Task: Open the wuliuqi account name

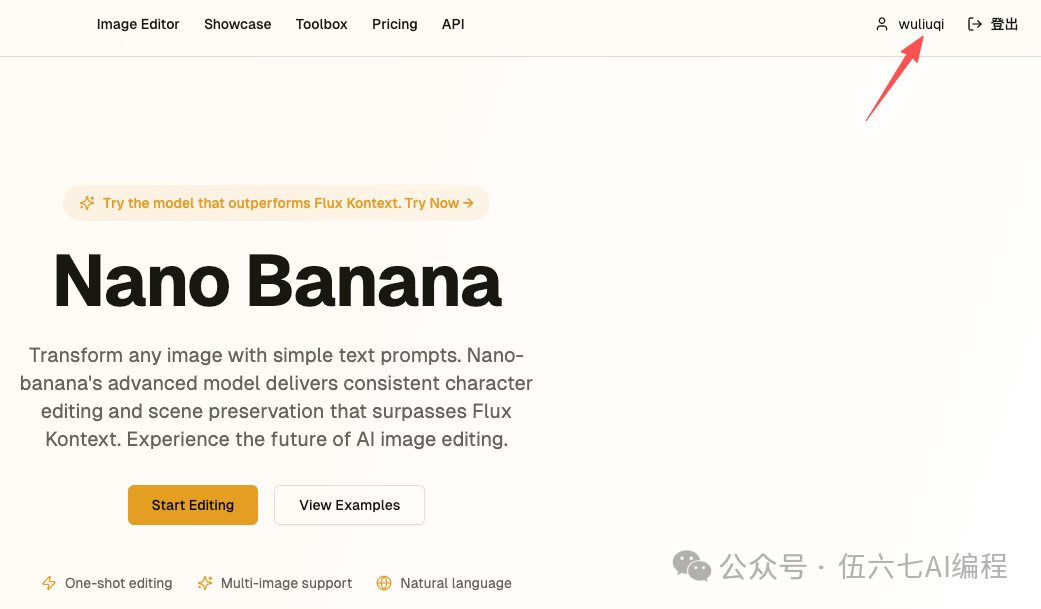Action: [921, 24]
